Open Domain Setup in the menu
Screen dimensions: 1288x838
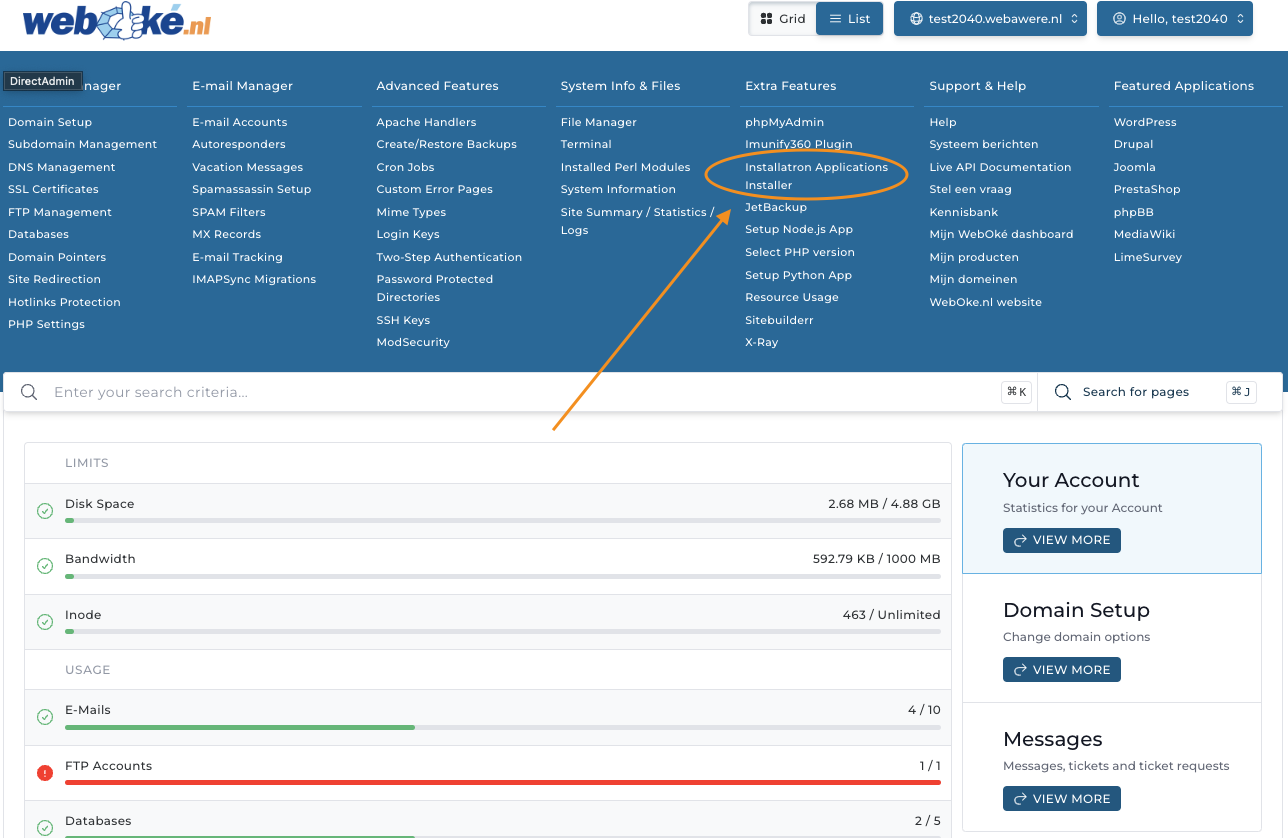click(x=50, y=122)
